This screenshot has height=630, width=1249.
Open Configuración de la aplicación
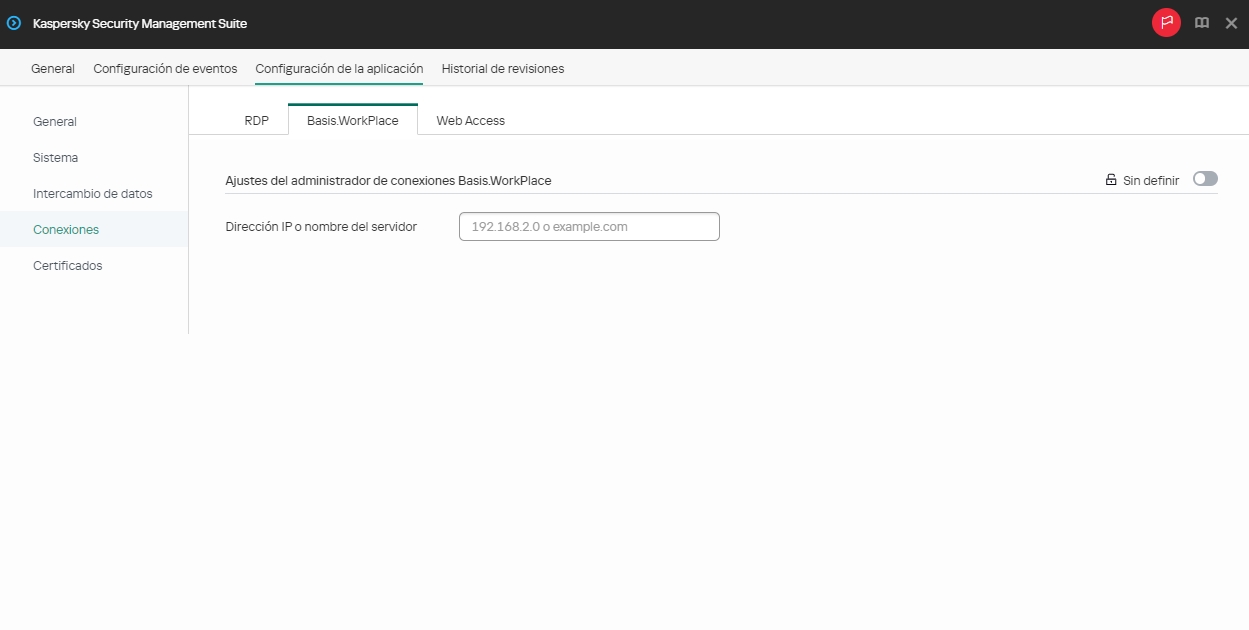pyautogui.click(x=339, y=68)
